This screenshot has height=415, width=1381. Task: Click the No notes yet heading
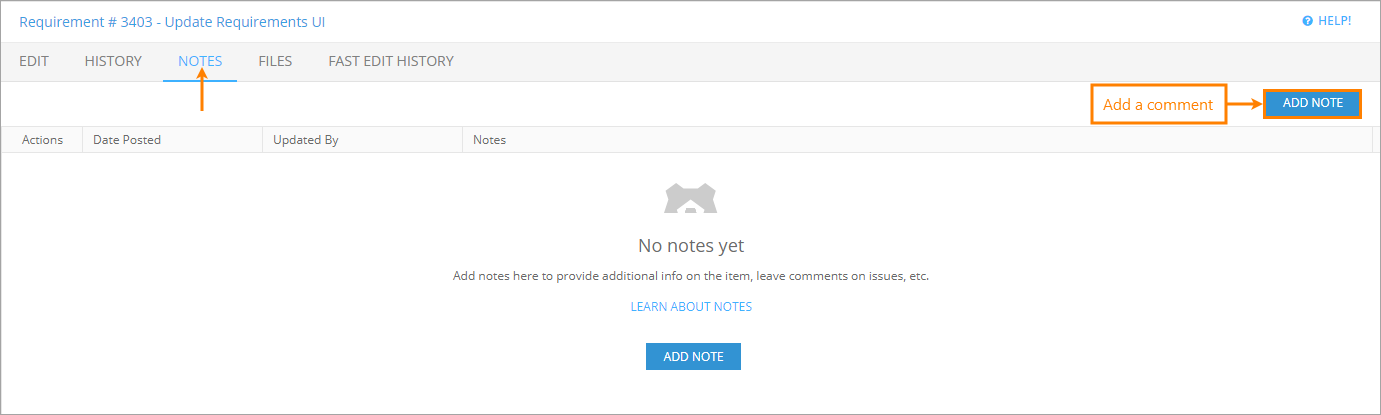click(x=691, y=246)
